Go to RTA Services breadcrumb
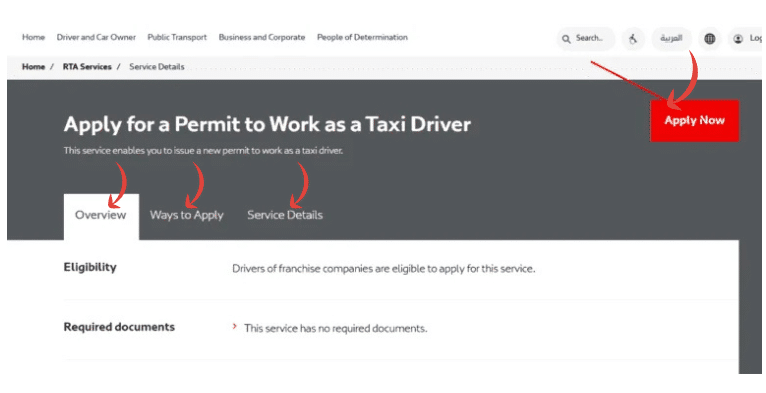The height and width of the screenshot is (393, 766). click(x=87, y=66)
